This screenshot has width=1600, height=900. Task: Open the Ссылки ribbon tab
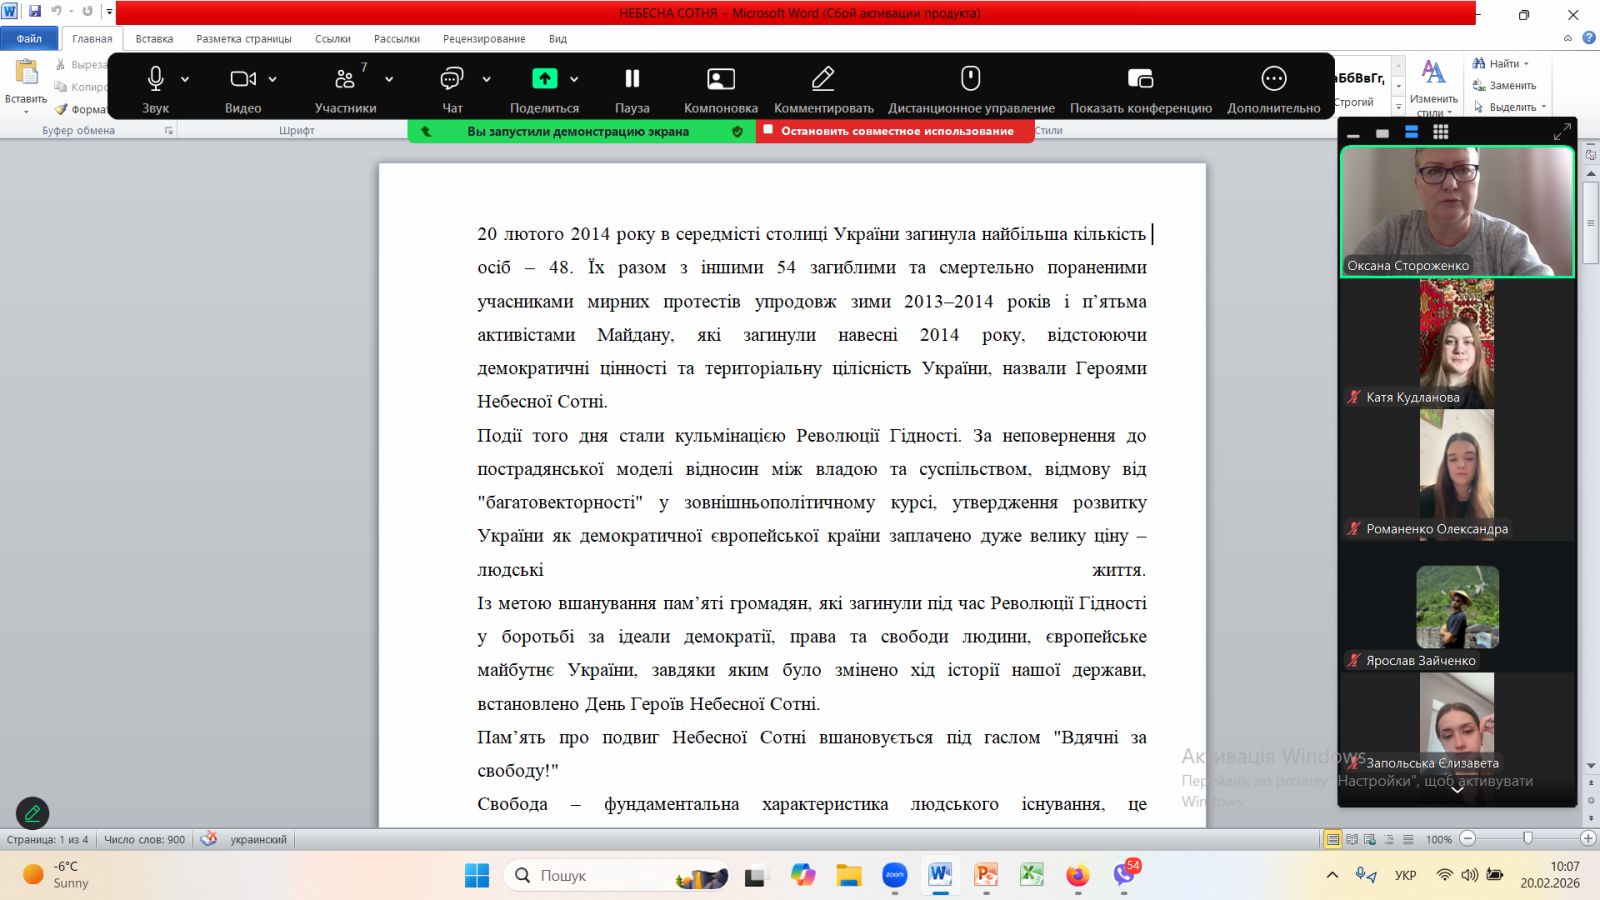(333, 39)
